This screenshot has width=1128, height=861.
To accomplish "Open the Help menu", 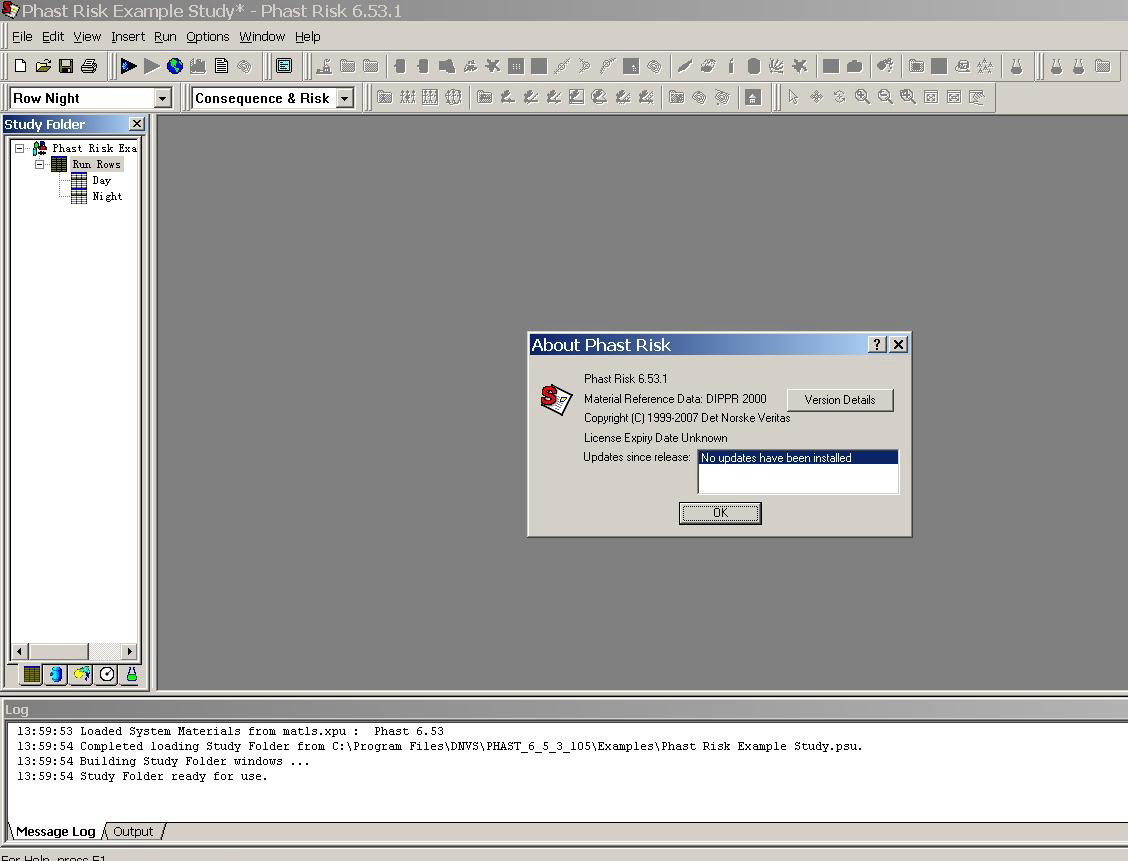I will click(x=307, y=37).
